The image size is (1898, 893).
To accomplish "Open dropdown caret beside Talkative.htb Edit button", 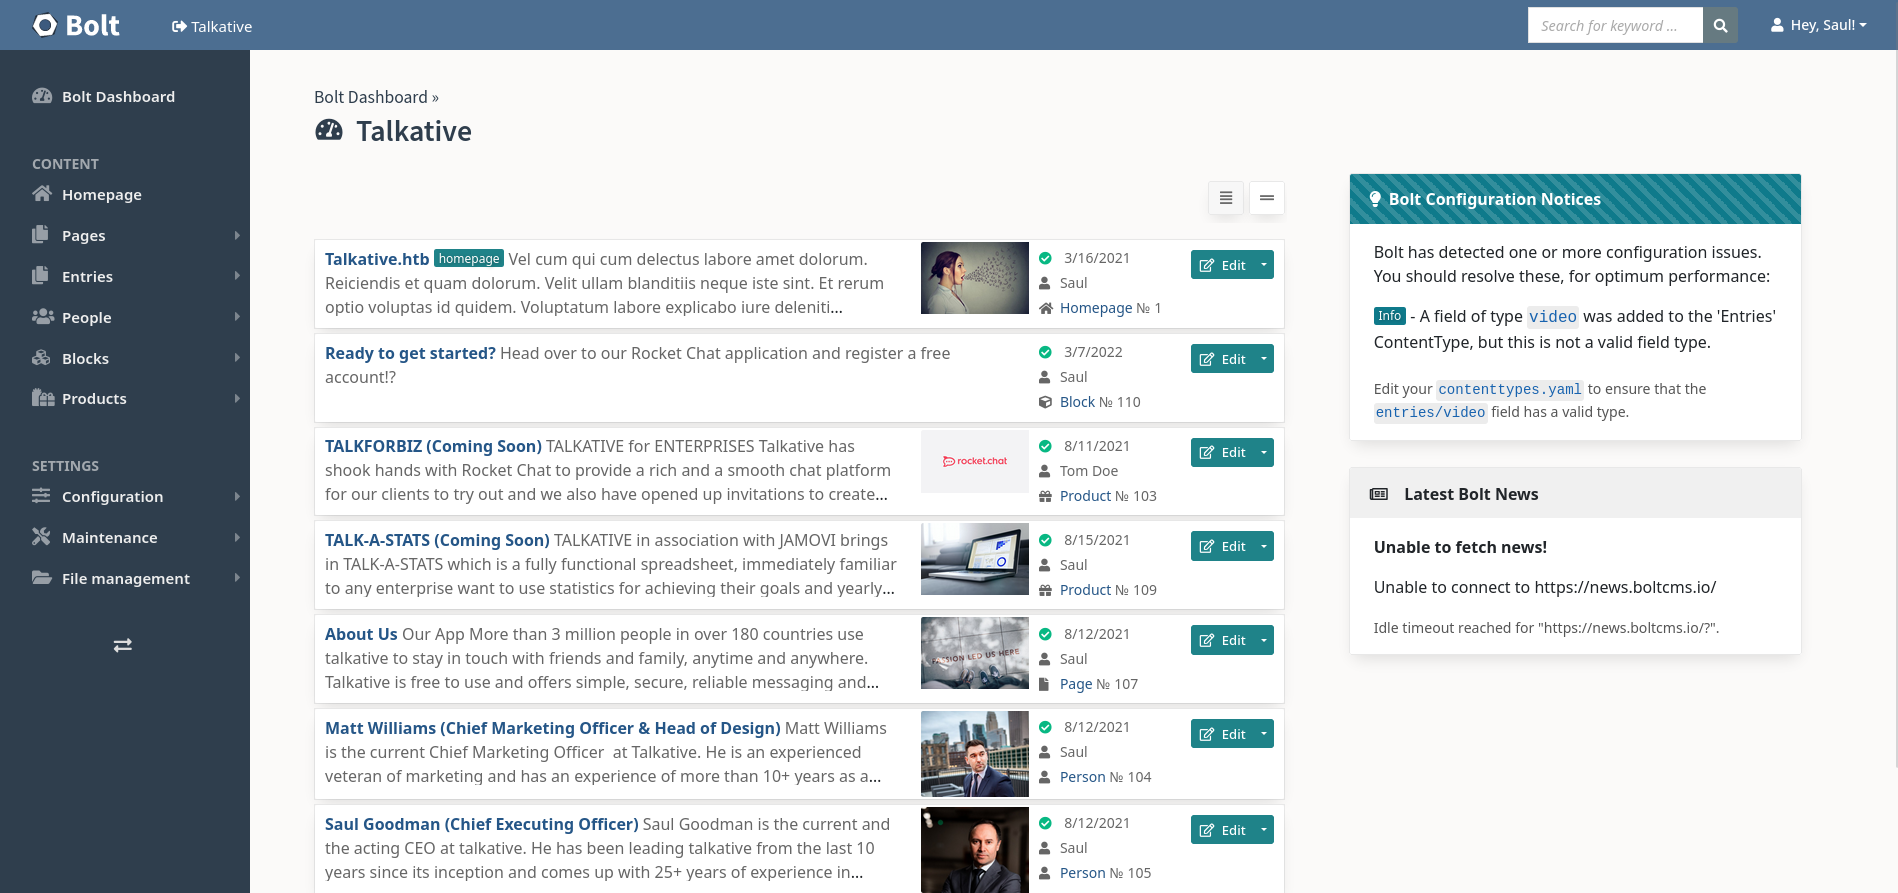I will (x=1264, y=265).
